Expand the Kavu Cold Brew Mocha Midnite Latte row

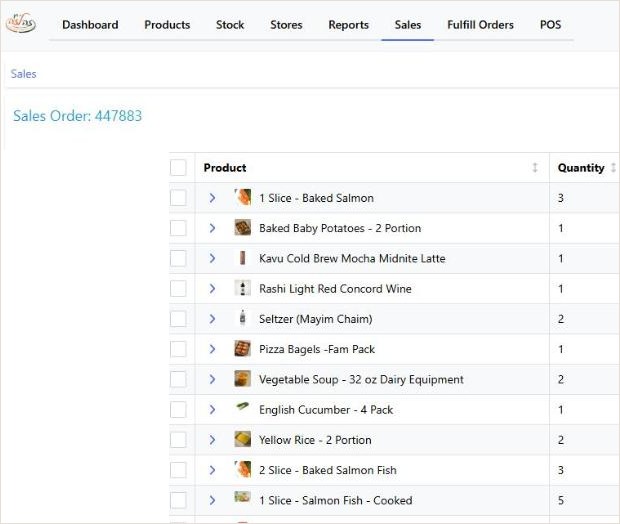212,258
